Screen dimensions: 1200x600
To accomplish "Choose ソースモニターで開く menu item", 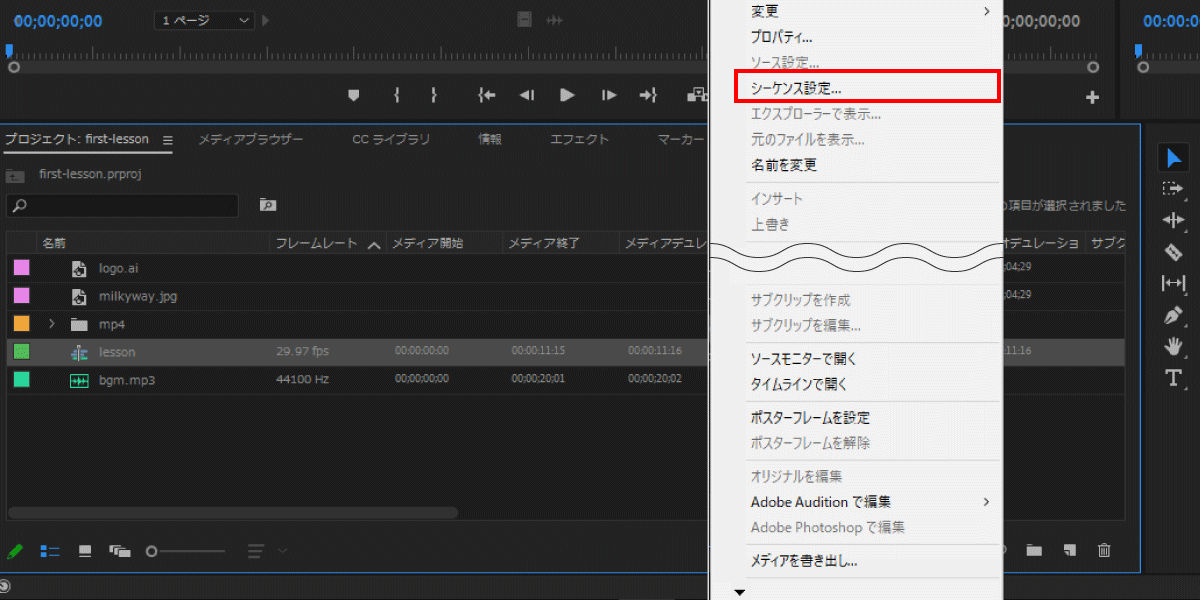I will pos(804,359).
